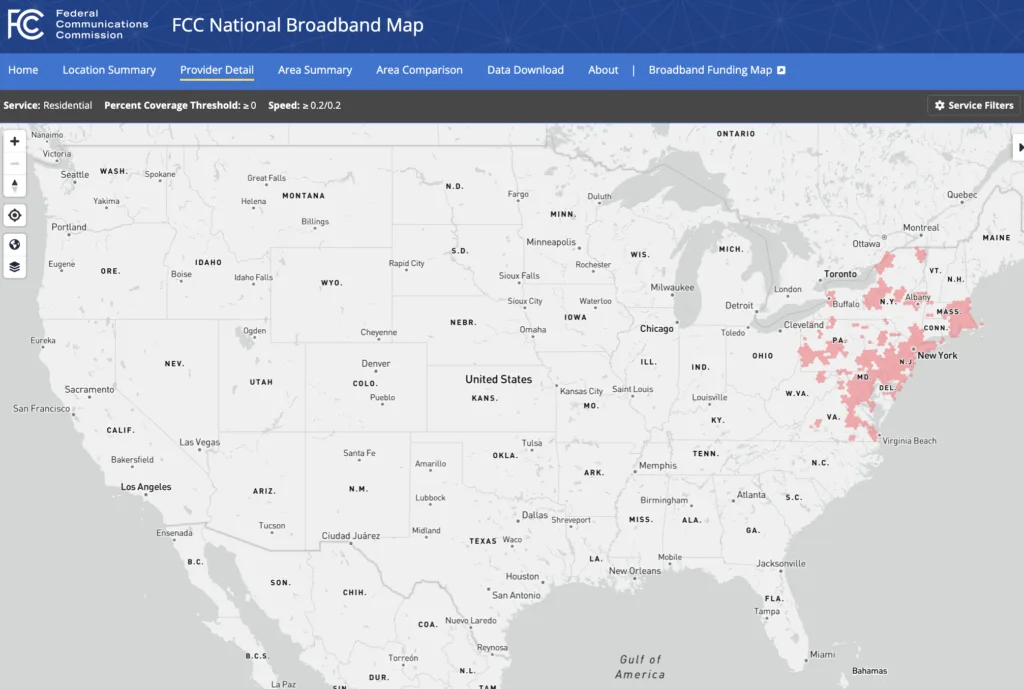Screen dimensions: 1024x689
Task: Click the Chicago label on the map
Action: [x=656, y=328]
